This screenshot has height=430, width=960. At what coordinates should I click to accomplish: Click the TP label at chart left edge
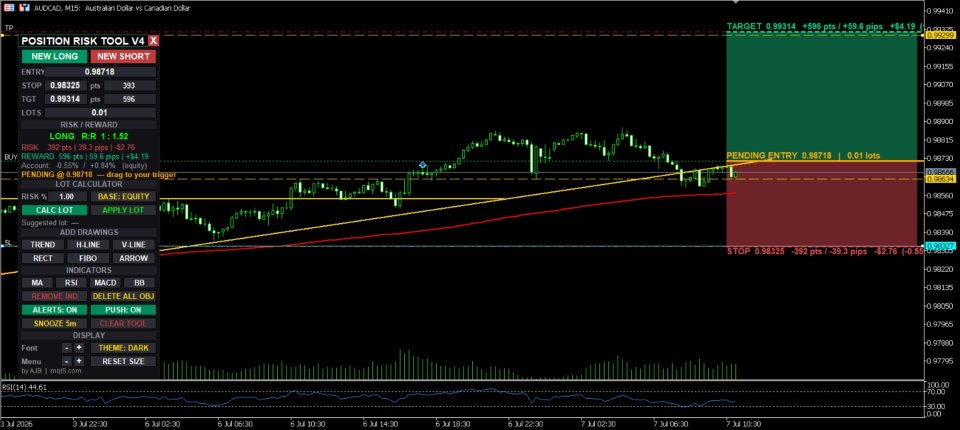[9, 28]
